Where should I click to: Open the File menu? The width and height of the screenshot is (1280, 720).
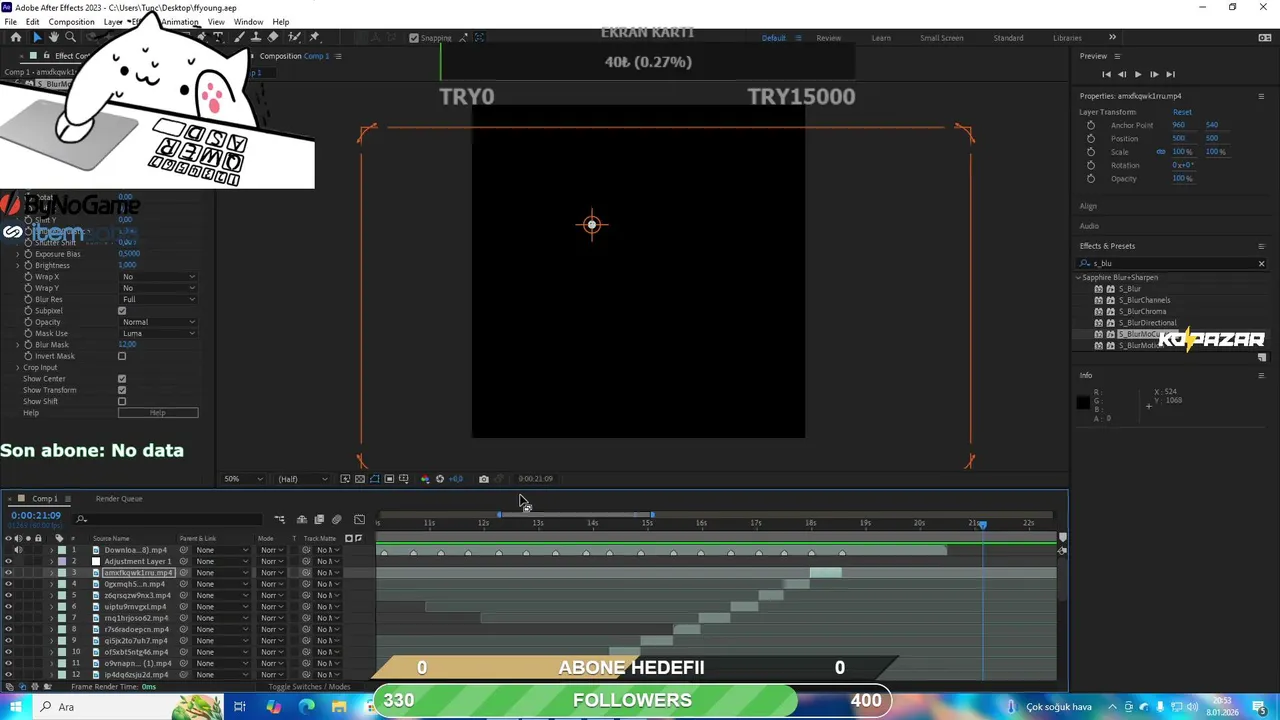10,22
